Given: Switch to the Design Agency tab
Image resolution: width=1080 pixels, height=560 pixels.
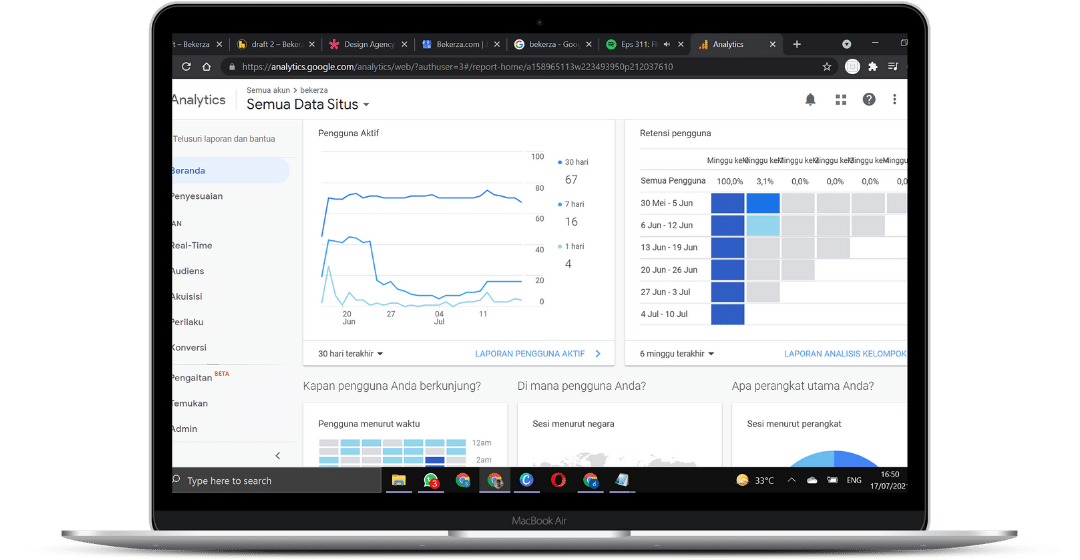Looking at the screenshot, I should (368, 44).
